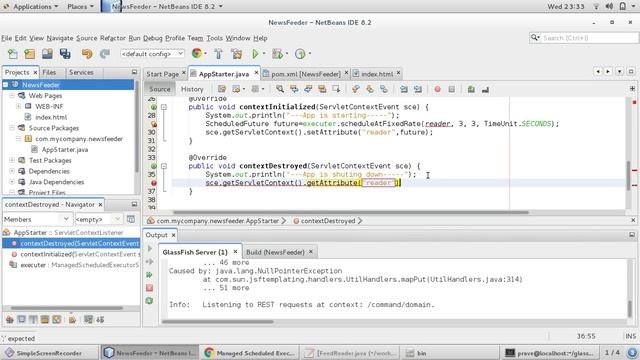
Task: Toggle the History view button
Action: 192,89
